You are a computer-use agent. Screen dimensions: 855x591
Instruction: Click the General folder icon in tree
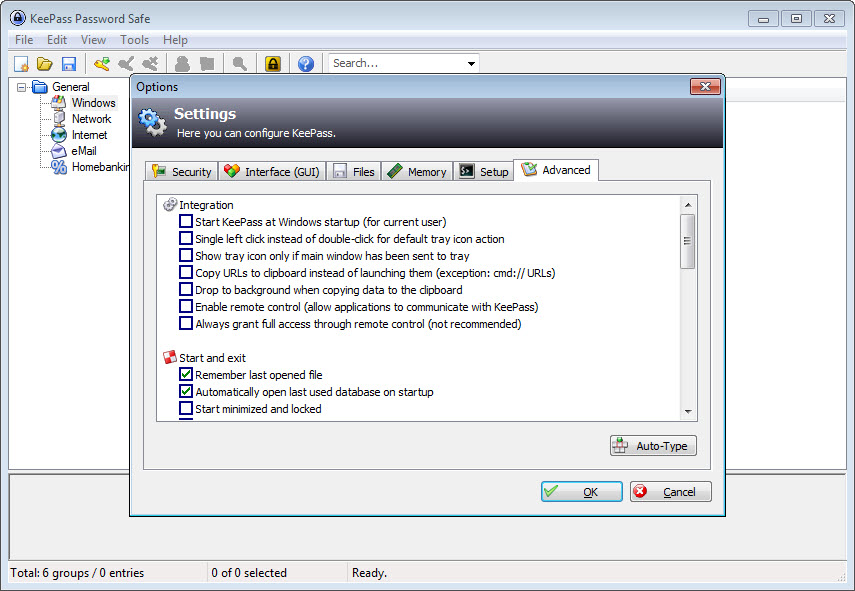point(40,87)
